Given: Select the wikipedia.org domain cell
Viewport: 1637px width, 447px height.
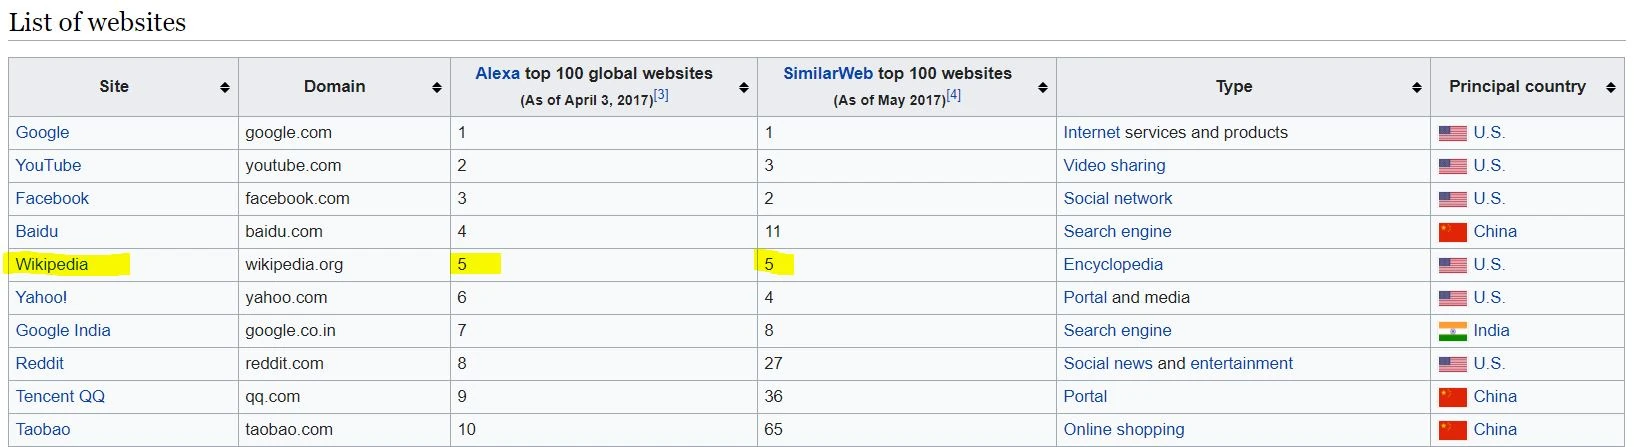Looking at the screenshot, I should [344, 264].
